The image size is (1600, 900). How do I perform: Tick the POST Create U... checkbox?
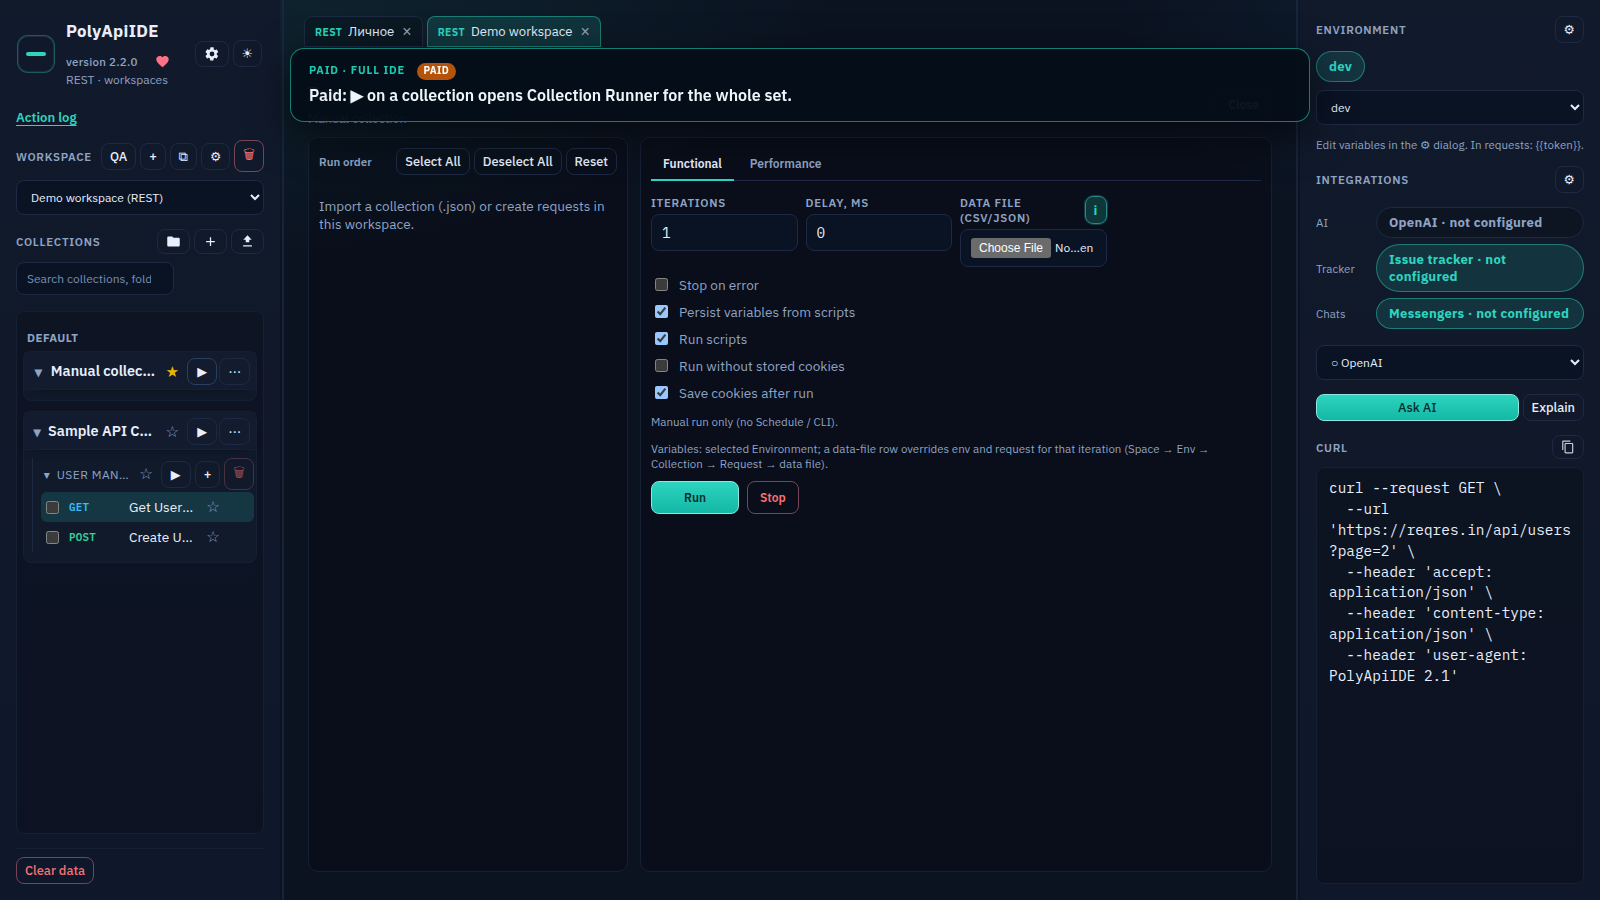click(53, 537)
